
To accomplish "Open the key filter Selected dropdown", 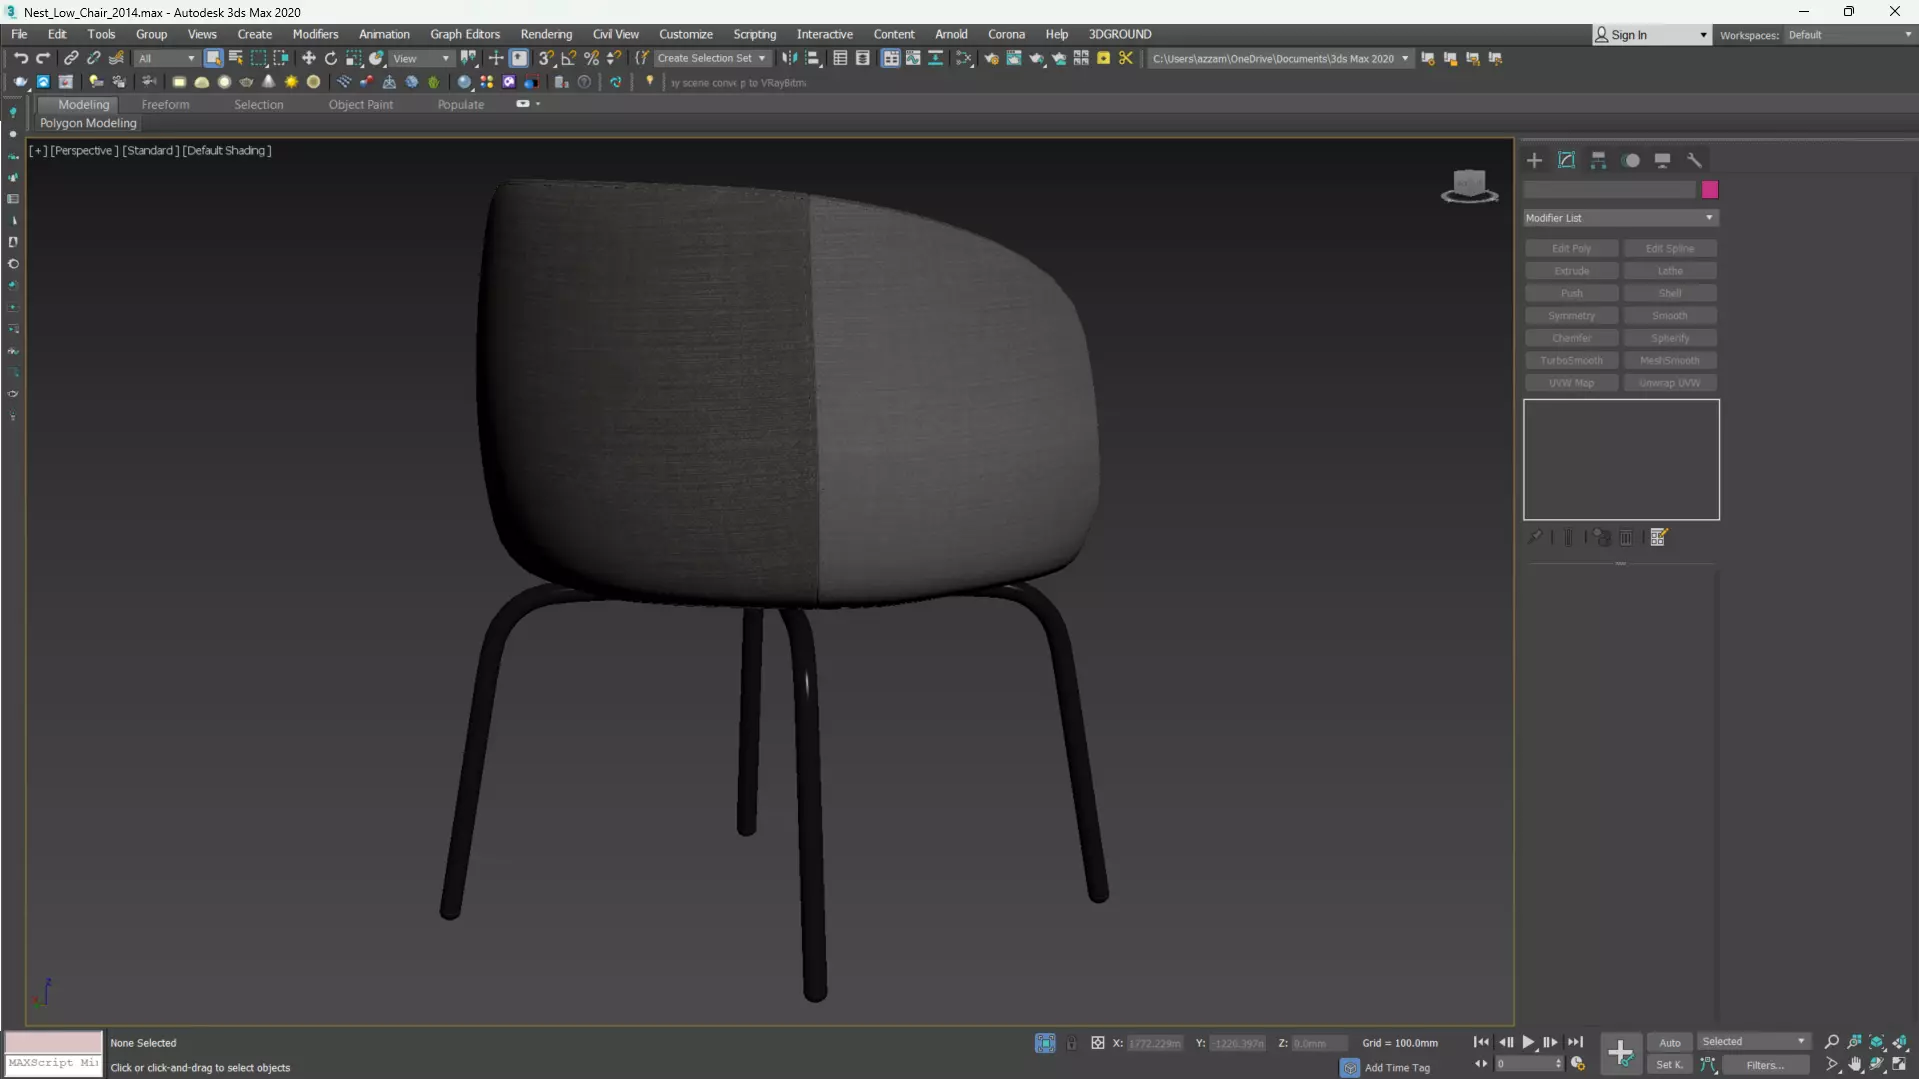I will click(x=1754, y=1042).
